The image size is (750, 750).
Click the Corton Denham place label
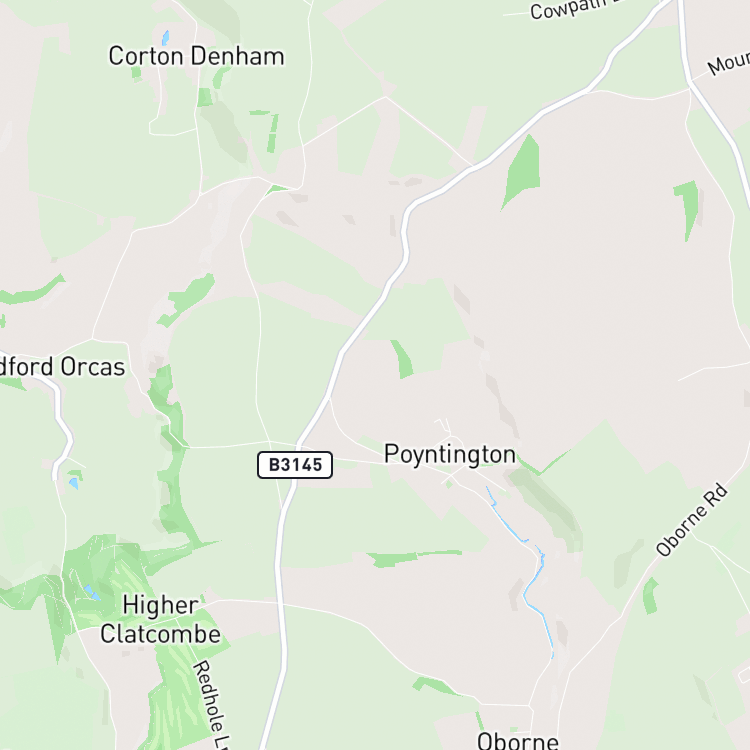tap(196, 56)
